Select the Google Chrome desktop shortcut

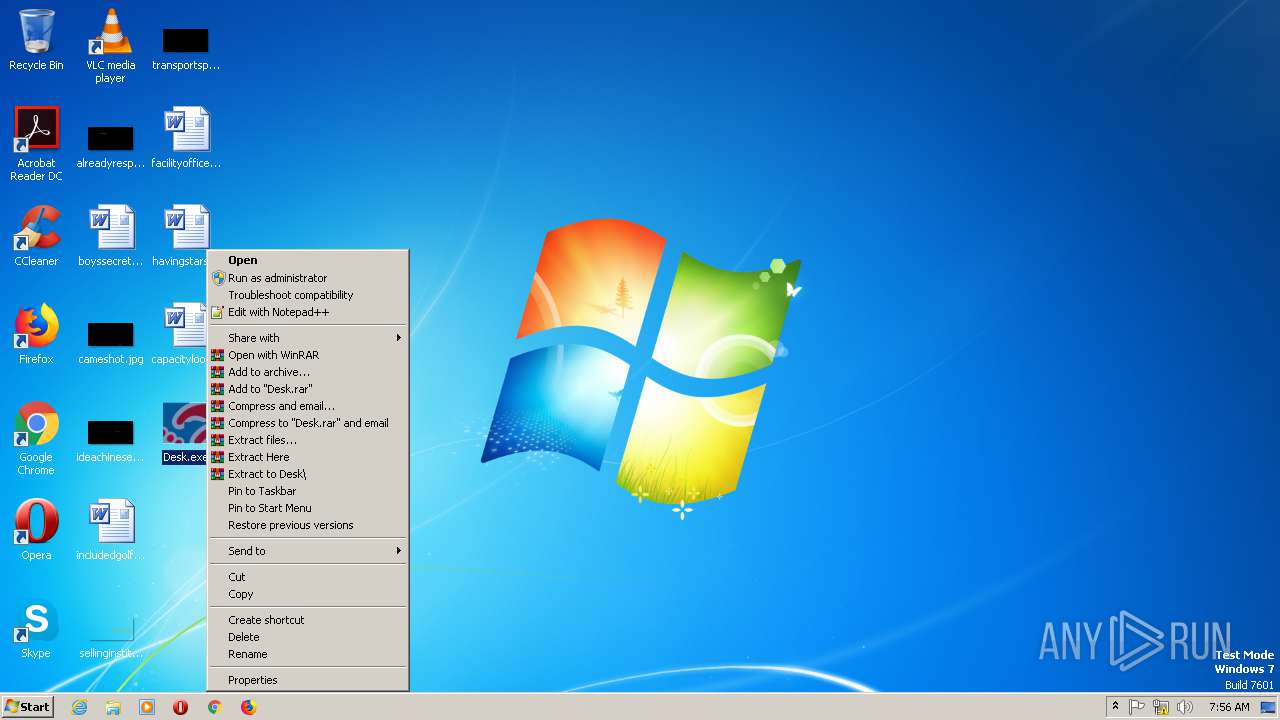point(36,438)
